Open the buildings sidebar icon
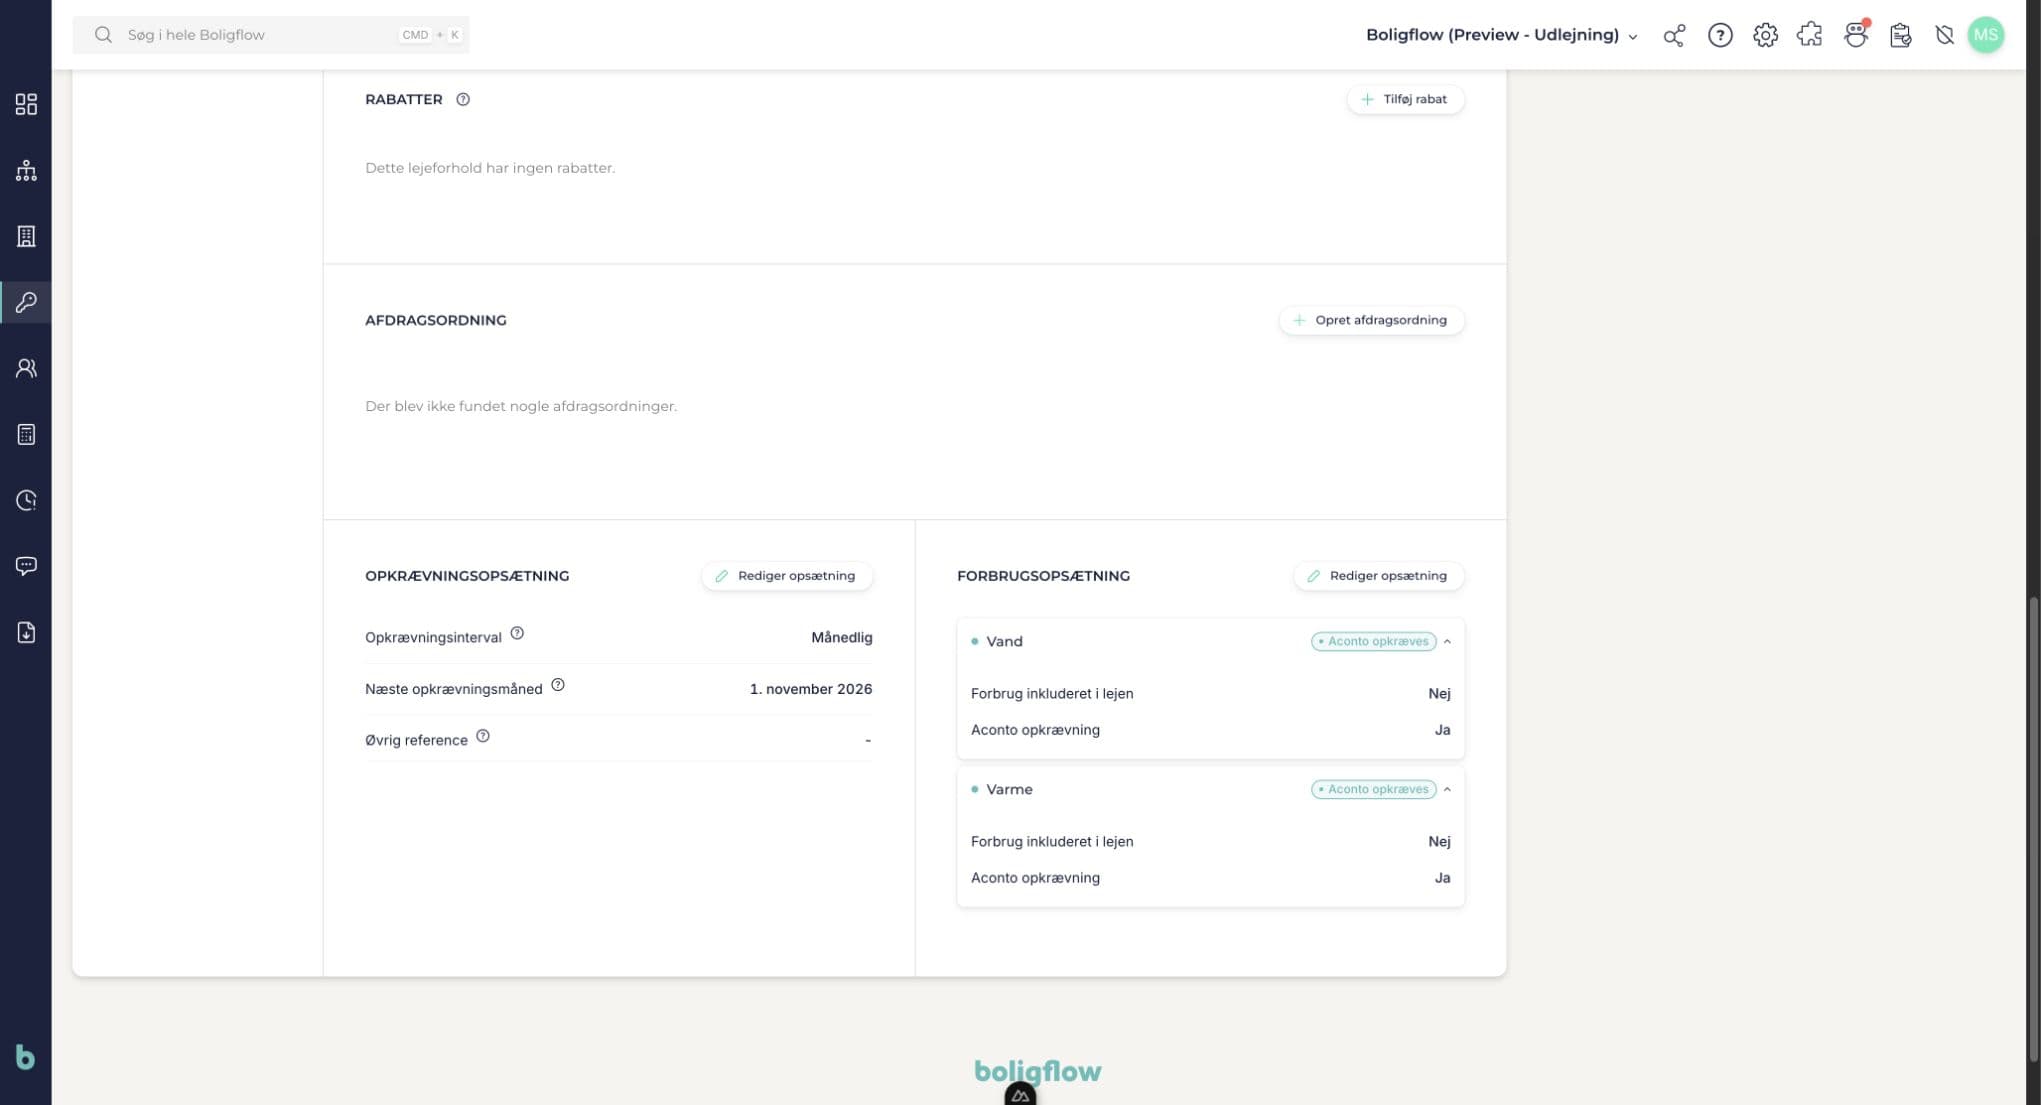Image resolution: width=2041 pixels, height=1105 pixels. 26,236
